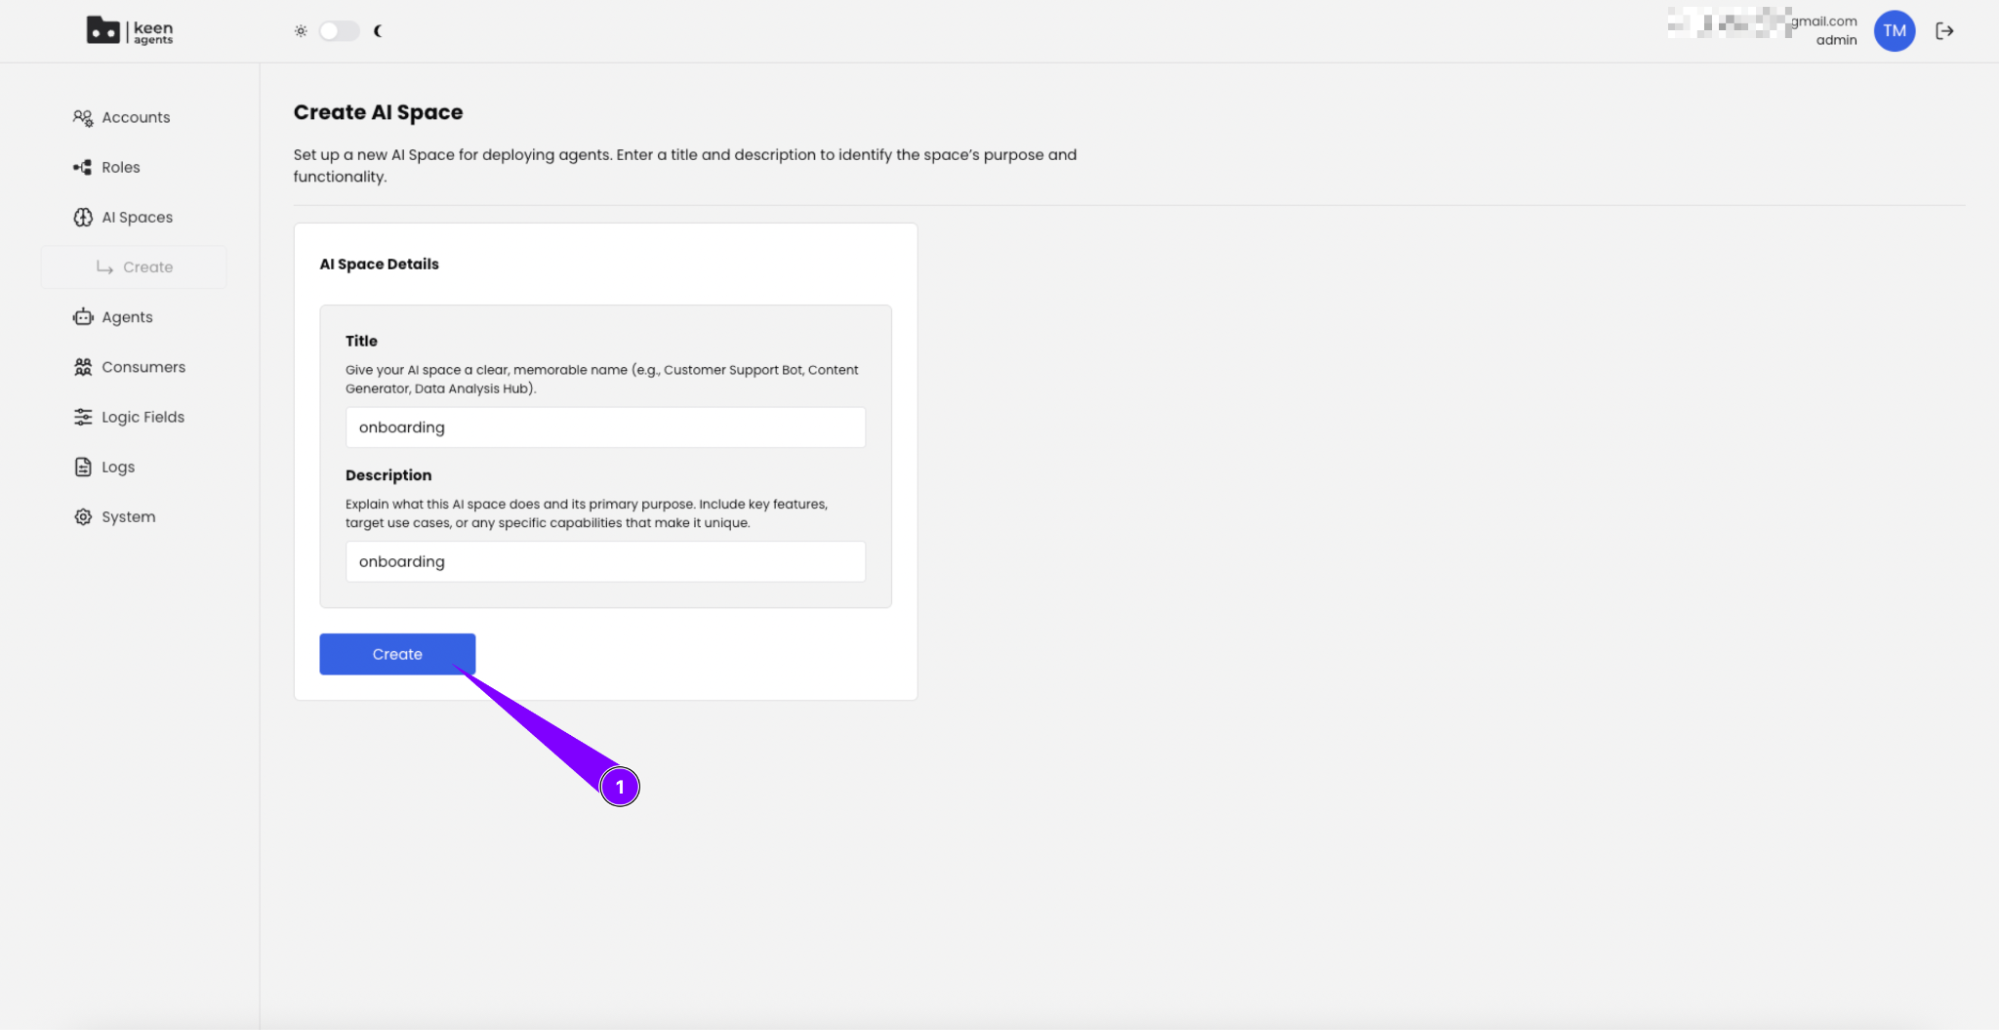Image resolution: width=1999 pixels, height=1030 pixels.
Task: Click the admin role label
Action: click(1836, 40)
